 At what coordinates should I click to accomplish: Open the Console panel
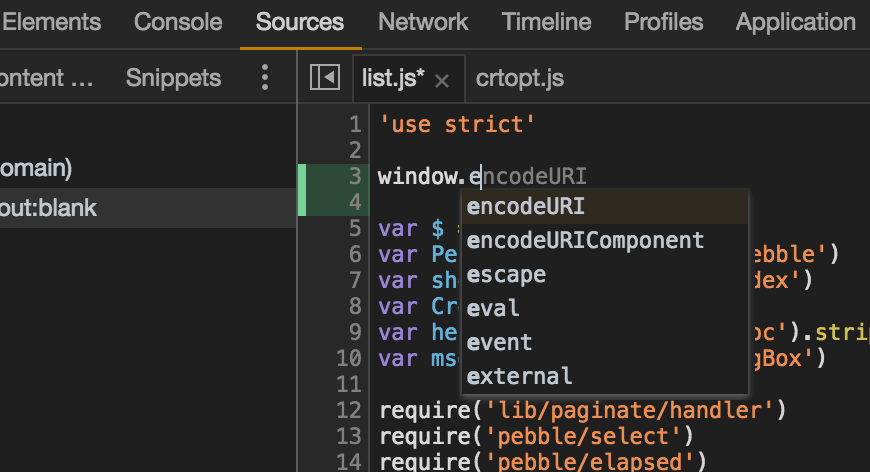pos(178,22)
